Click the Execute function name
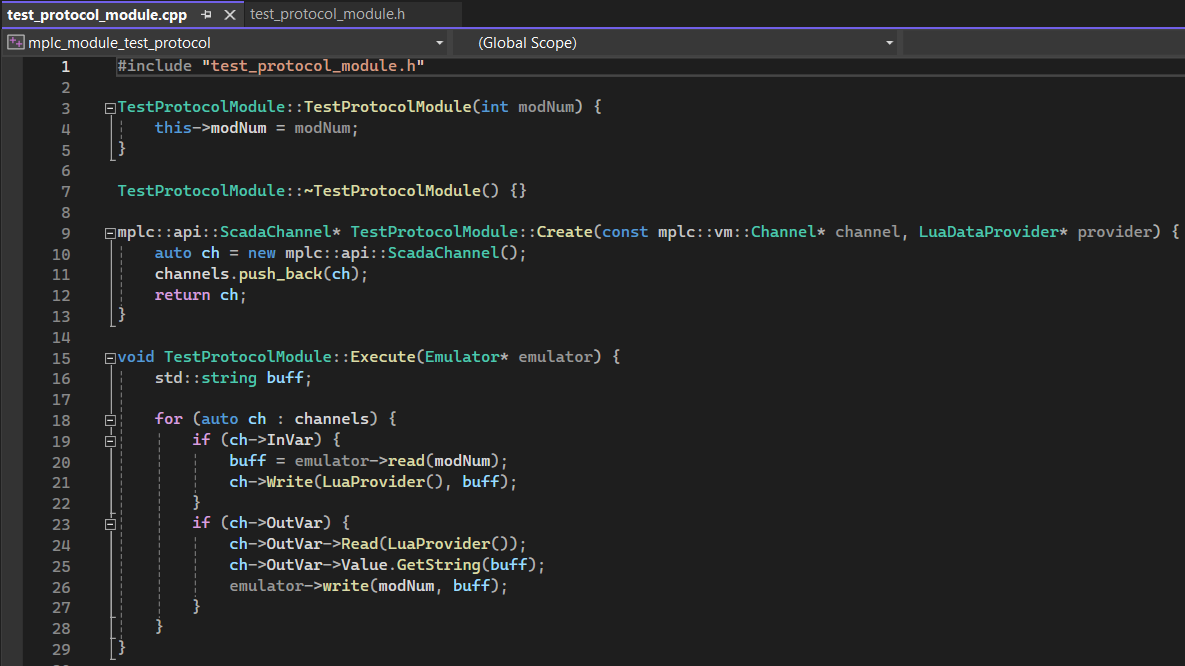This screenshot has height=666, width=1185. coord(382,356)
